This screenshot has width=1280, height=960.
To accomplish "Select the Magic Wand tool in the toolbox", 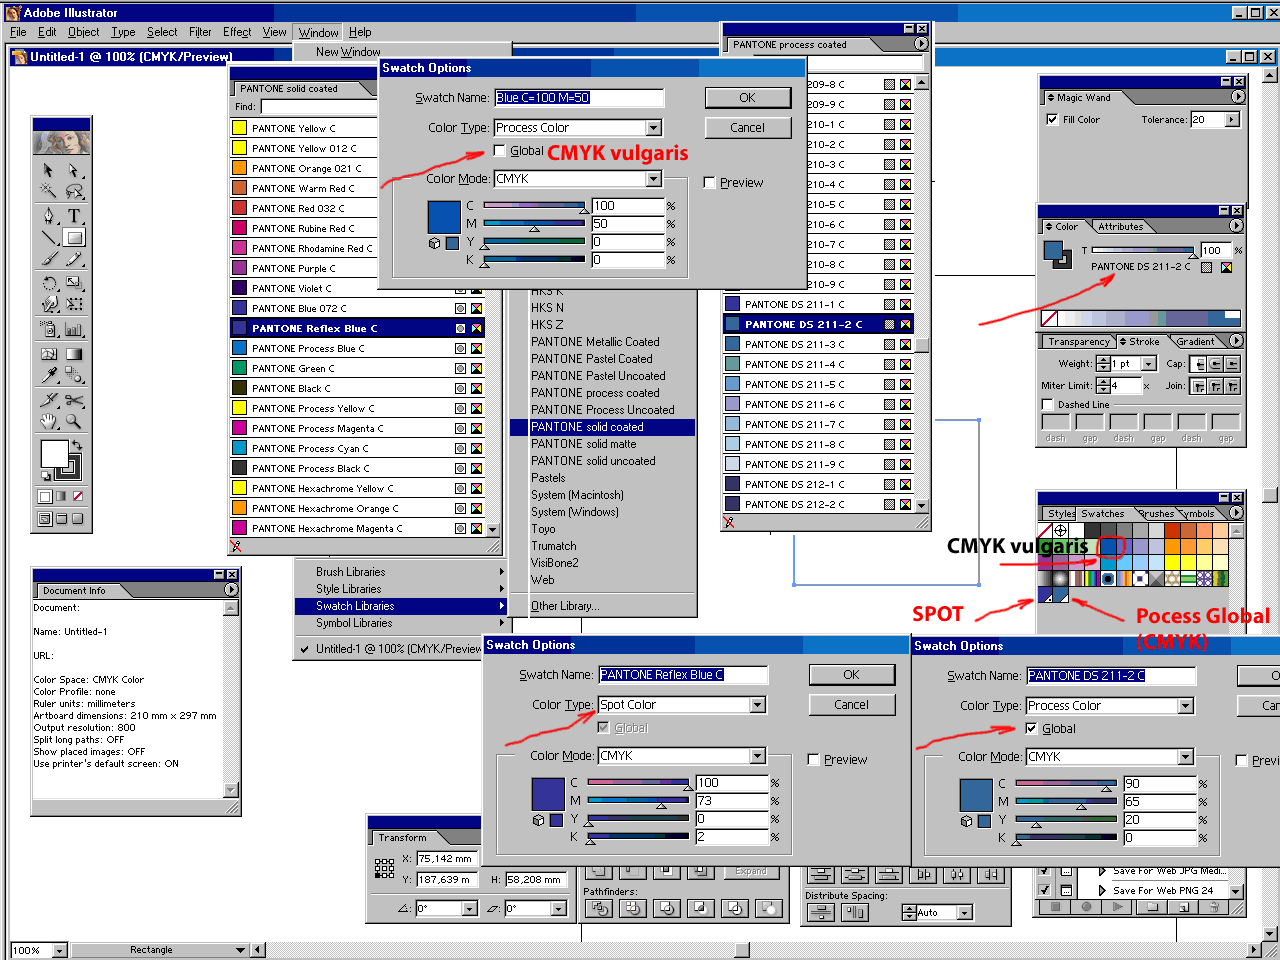I will pos(48,191).
